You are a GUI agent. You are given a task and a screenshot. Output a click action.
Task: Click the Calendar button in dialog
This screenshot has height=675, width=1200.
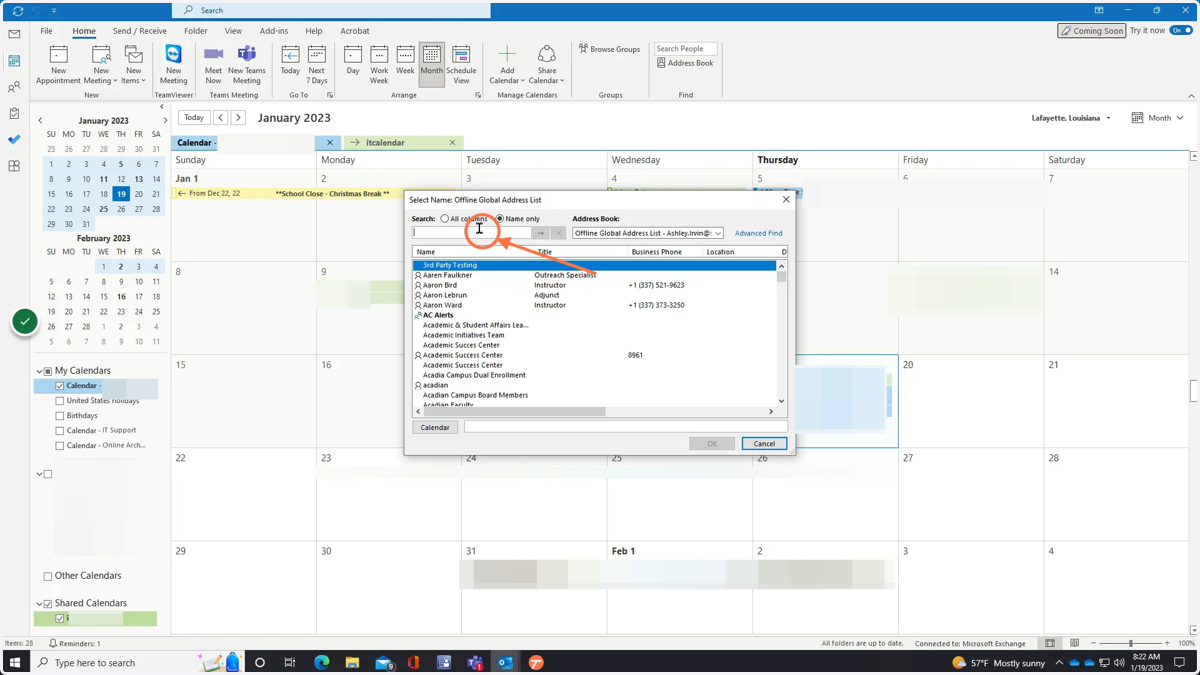coord(435,427)
